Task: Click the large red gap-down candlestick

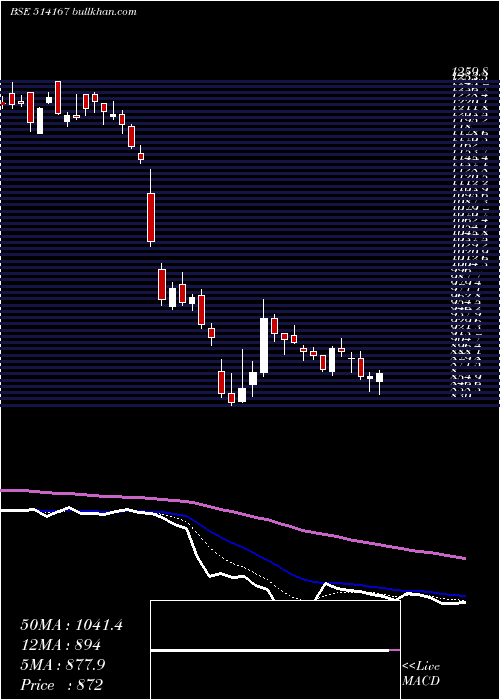Action: pos(151,217)
